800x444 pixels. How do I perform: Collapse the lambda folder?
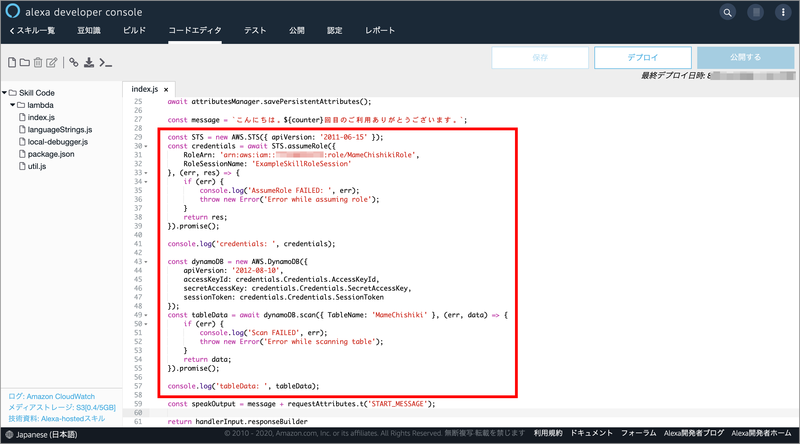click(13, 105)
